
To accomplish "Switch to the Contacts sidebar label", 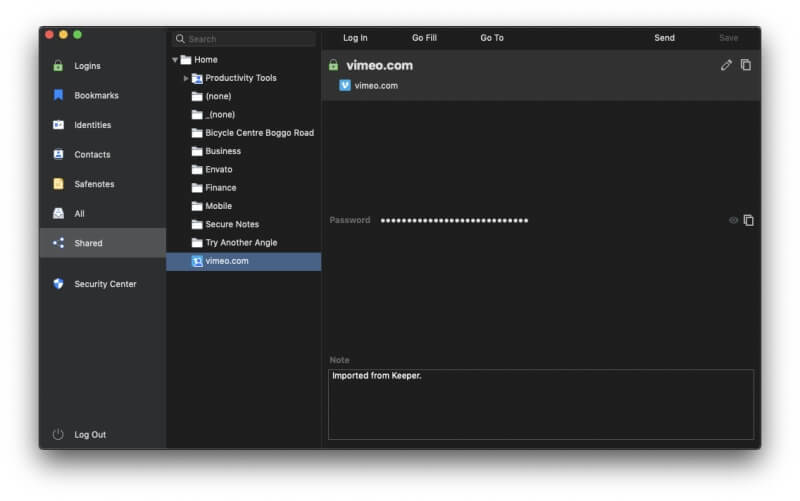I will pyautogui.click(x=92, y=155).
